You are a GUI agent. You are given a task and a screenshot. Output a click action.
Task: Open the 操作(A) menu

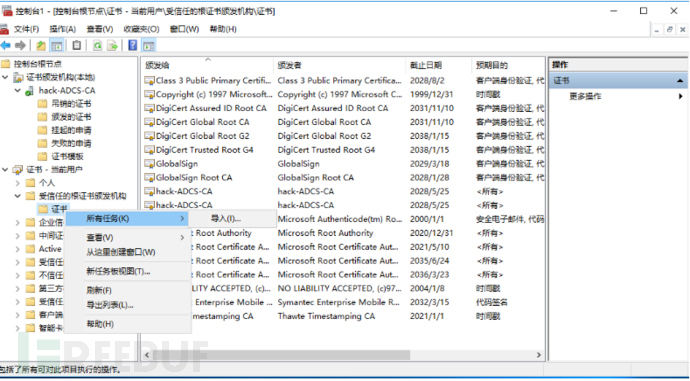pos(63,29)
